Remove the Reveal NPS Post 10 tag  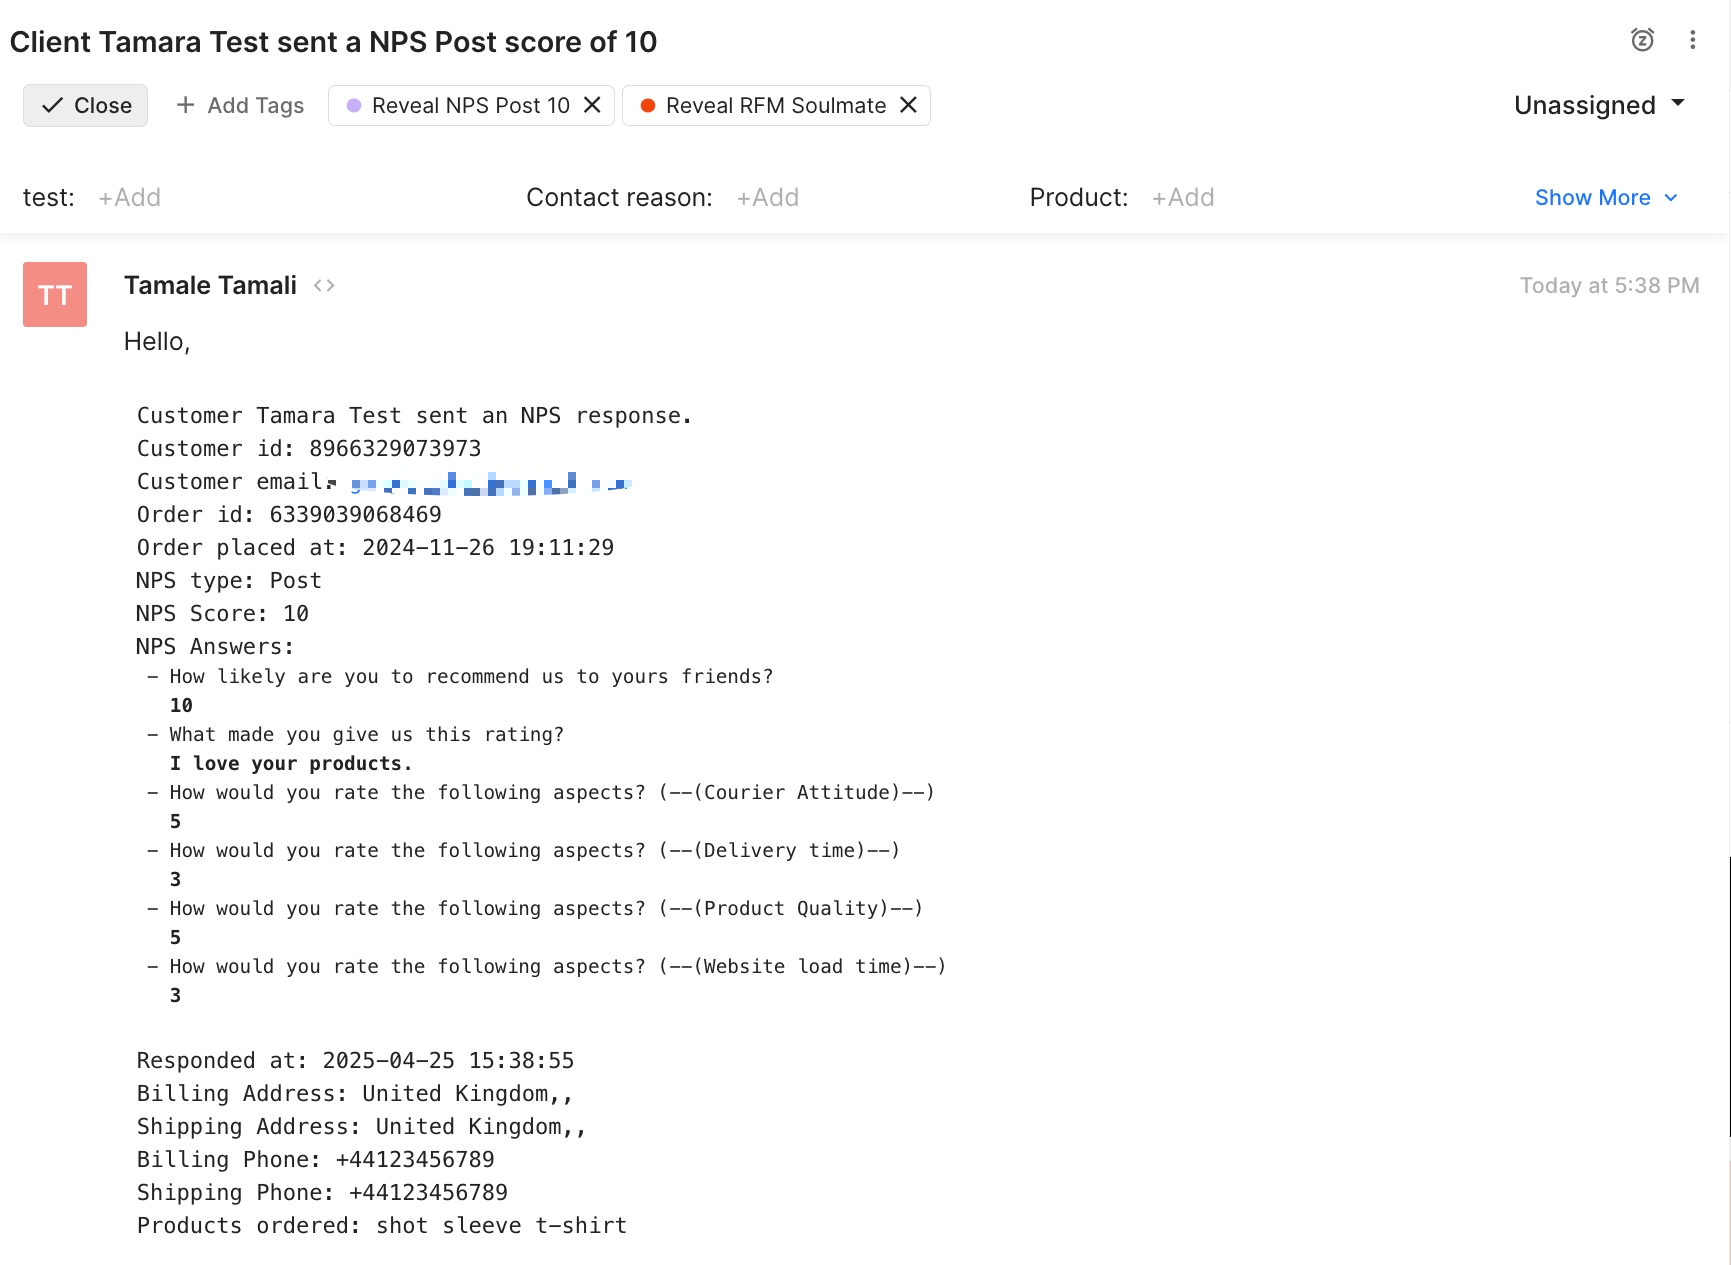pos(592,105)
